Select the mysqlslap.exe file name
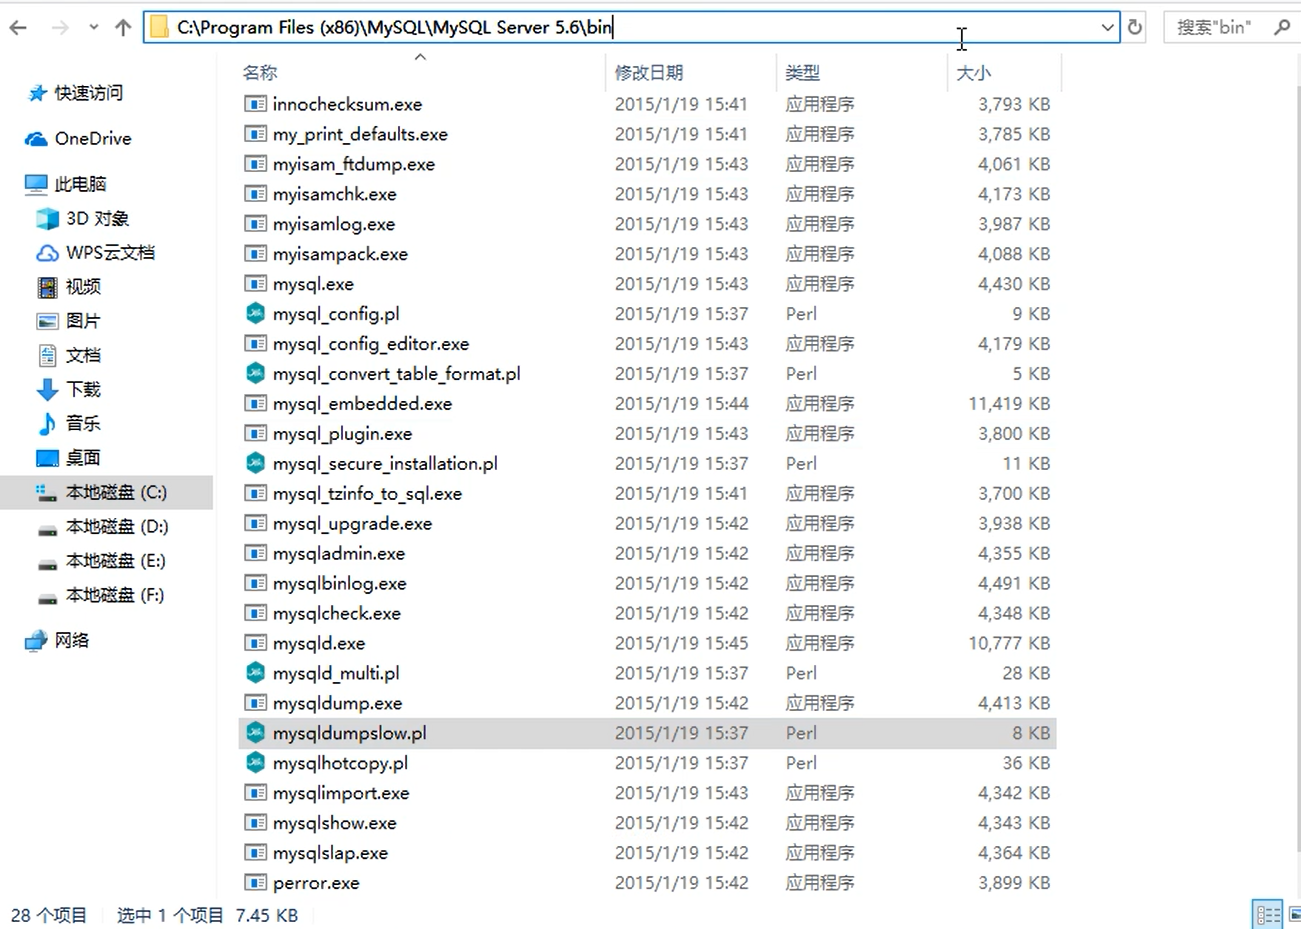 [x=331, y=853]
